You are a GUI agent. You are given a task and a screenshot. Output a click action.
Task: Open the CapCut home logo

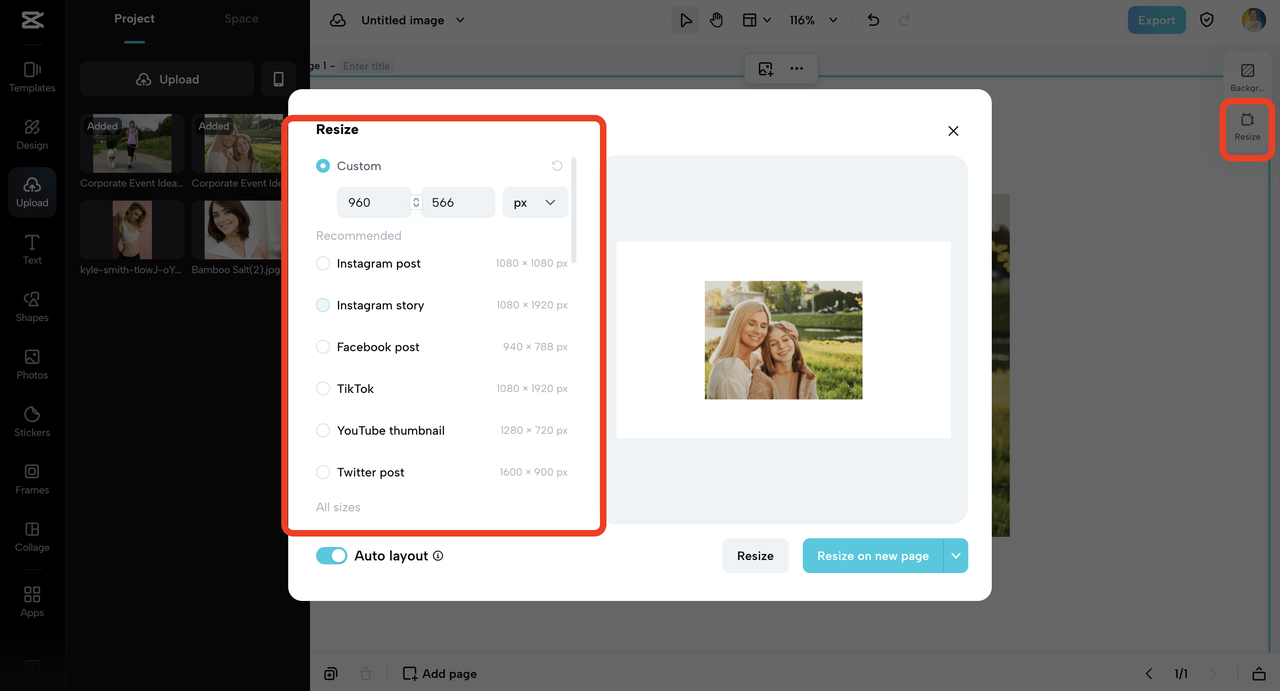click(31, 20)
